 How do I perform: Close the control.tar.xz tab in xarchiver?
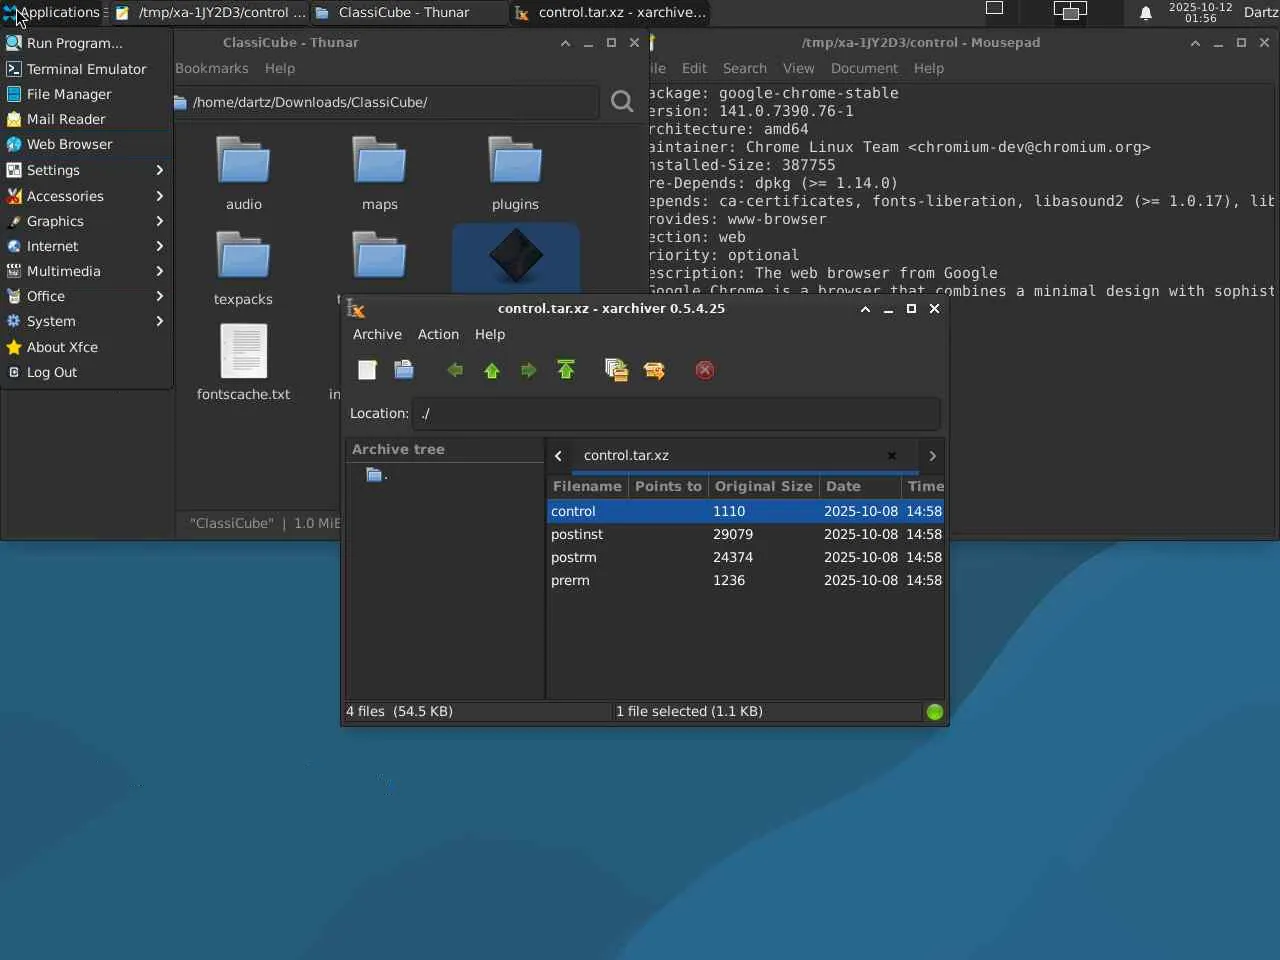pyautogui.click(x=892, y=456)
